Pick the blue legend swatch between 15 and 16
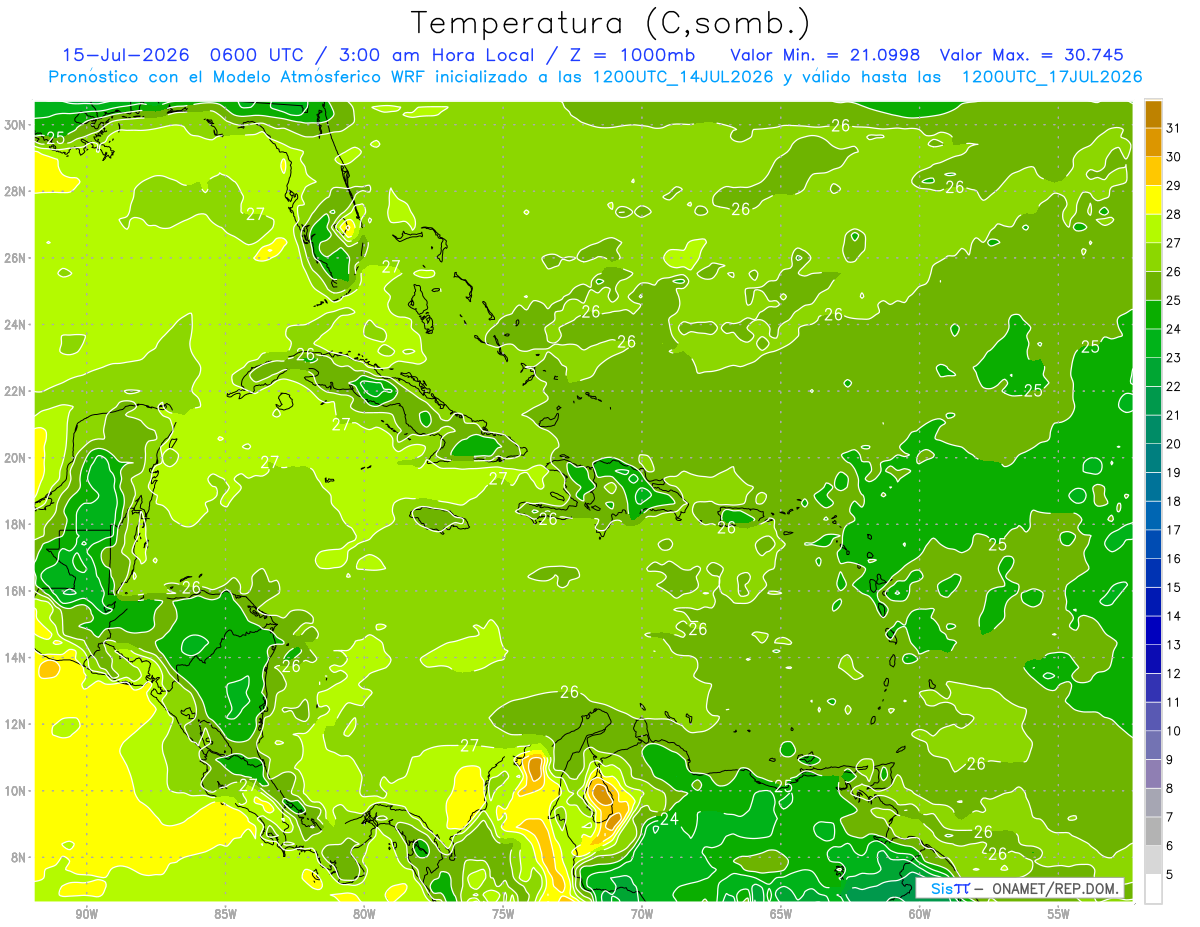 coord(1153,572)
